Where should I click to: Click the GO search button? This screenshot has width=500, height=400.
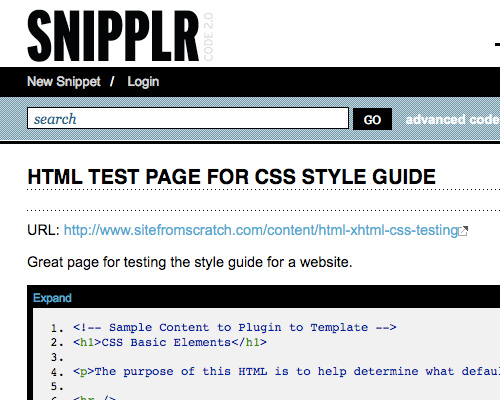coord(372,119)
